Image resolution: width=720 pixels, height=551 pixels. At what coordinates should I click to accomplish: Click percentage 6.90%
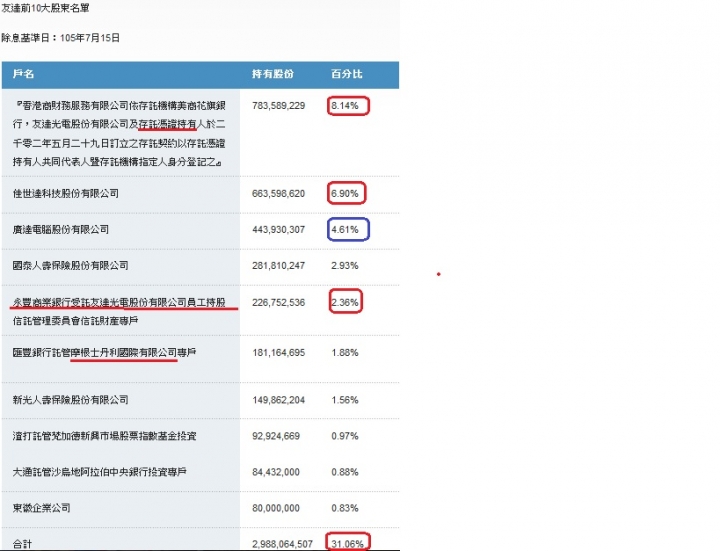[345, 193]
